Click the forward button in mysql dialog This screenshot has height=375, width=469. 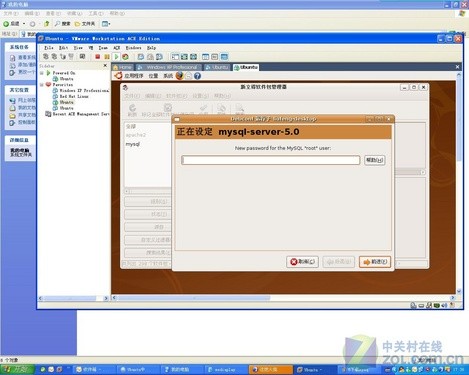click(375, 262)
